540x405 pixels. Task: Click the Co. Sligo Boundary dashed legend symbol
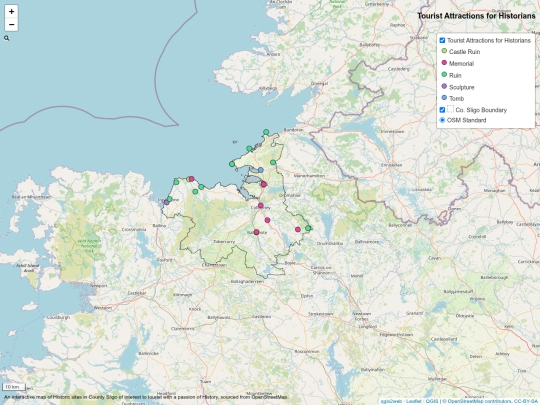click(450, 109)
